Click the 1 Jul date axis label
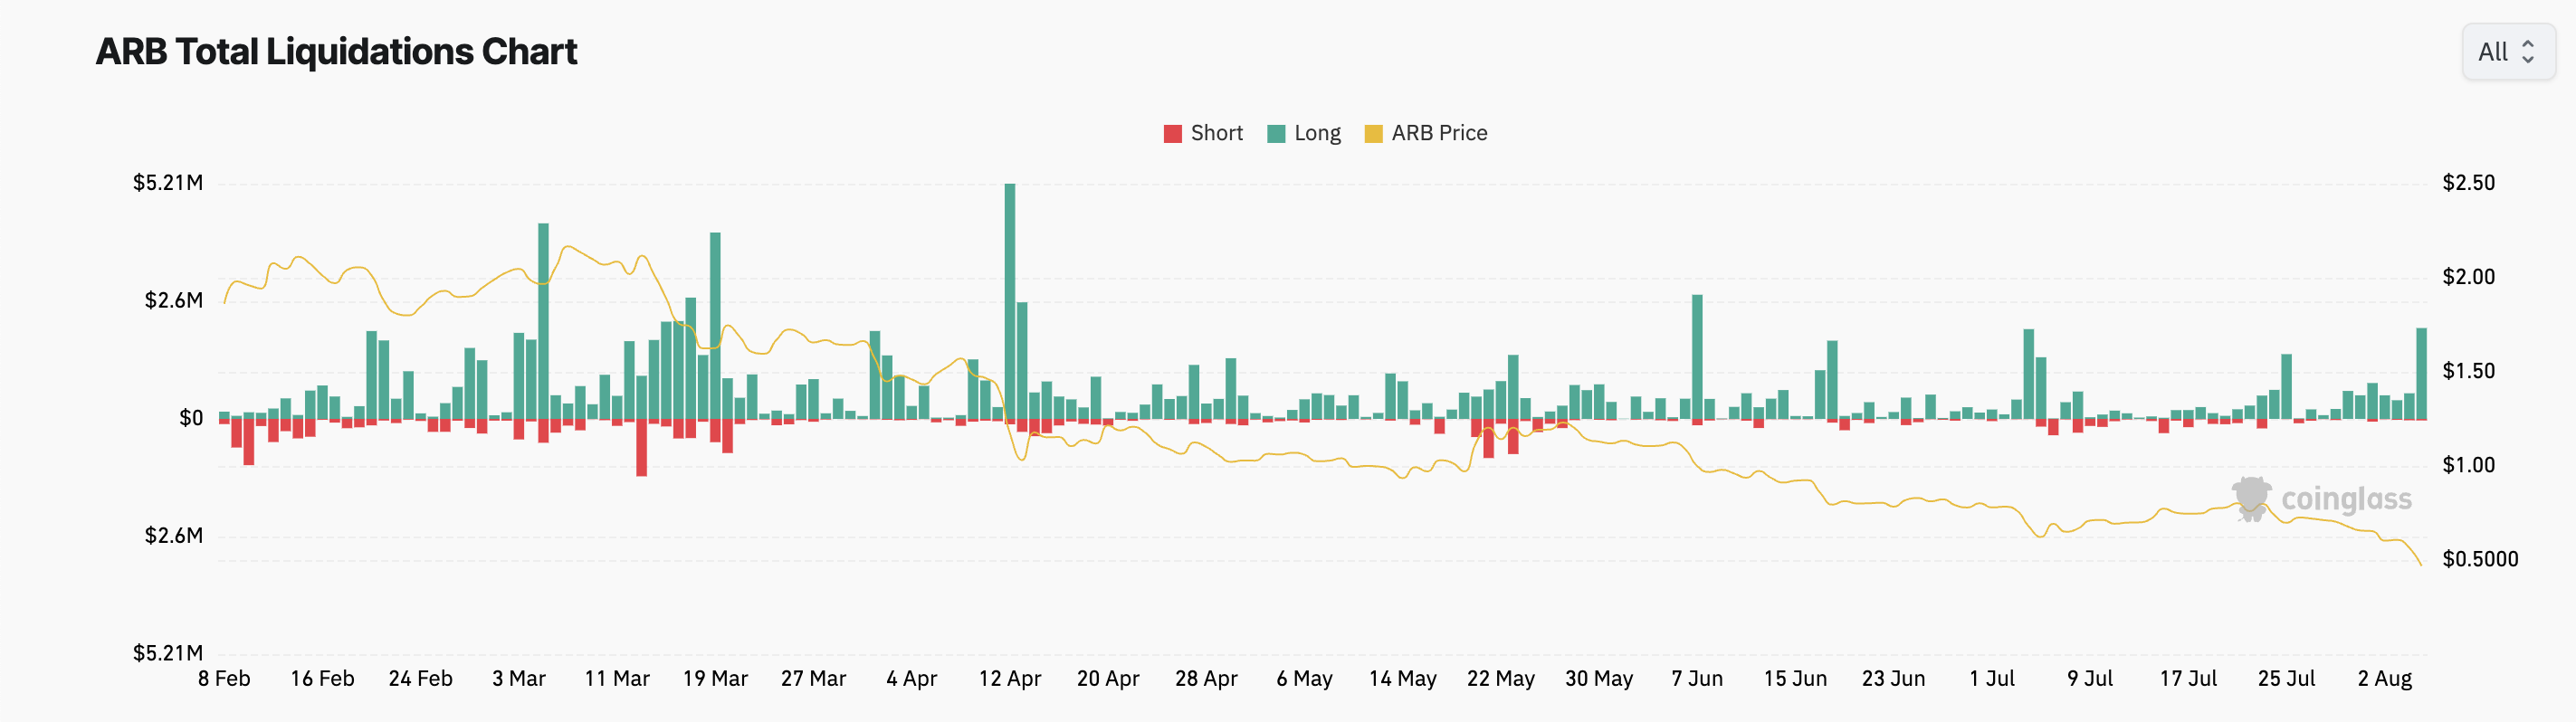The width and height of the screenshot is (2576, 722). click(x=1992, y=678)
